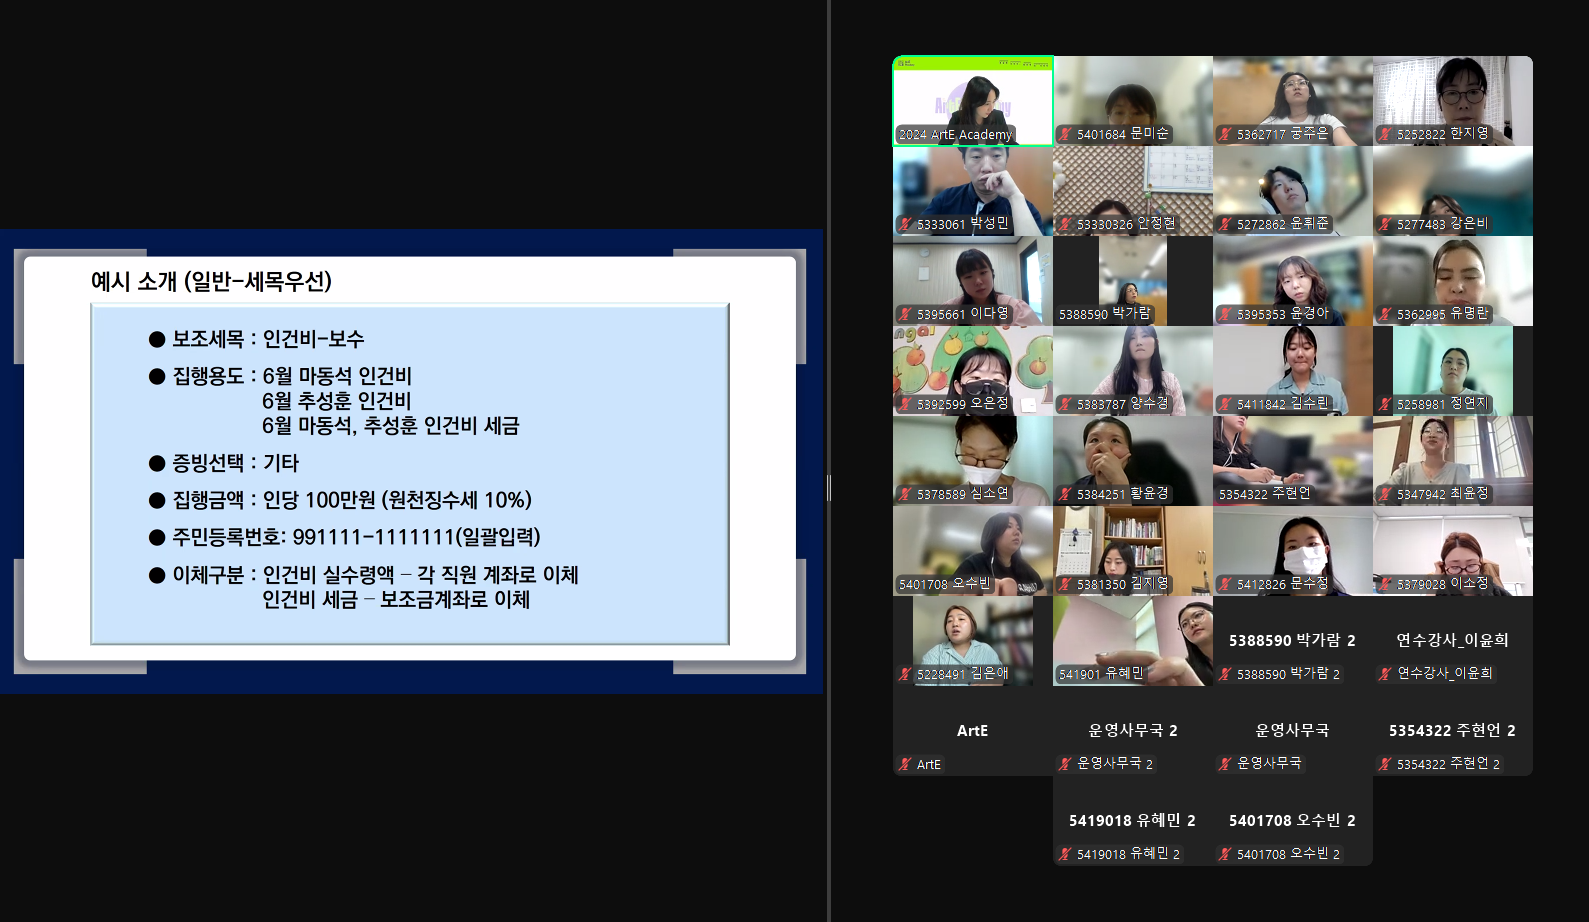Click the muted mic icon beside 연수강사_이윤희 label
The width and height of the screenshot is (1589, 922).
click(1386, 674)
